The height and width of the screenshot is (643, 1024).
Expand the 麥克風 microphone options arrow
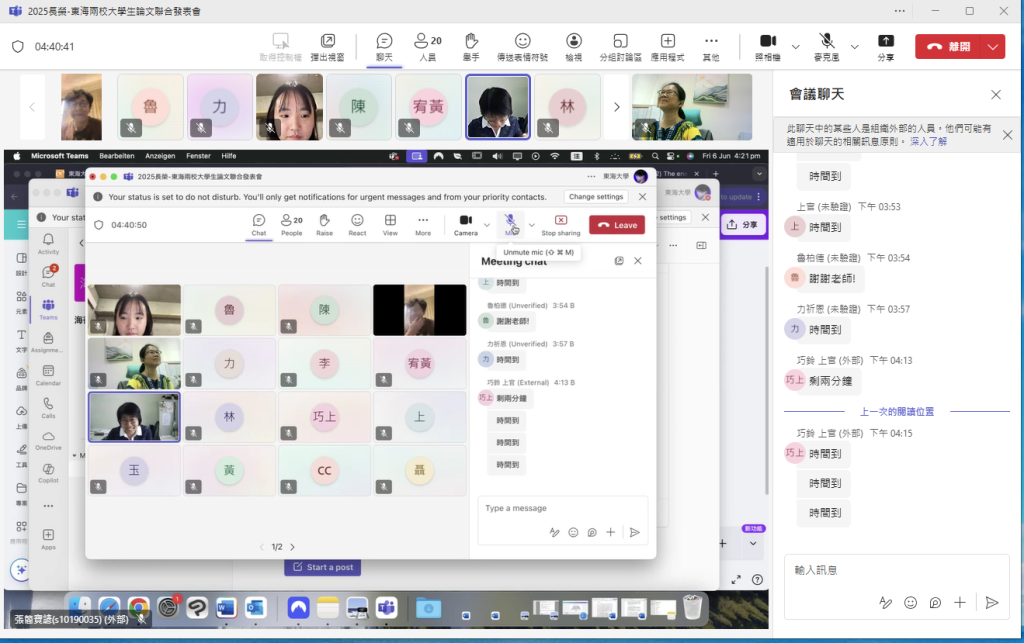(854, 46)
